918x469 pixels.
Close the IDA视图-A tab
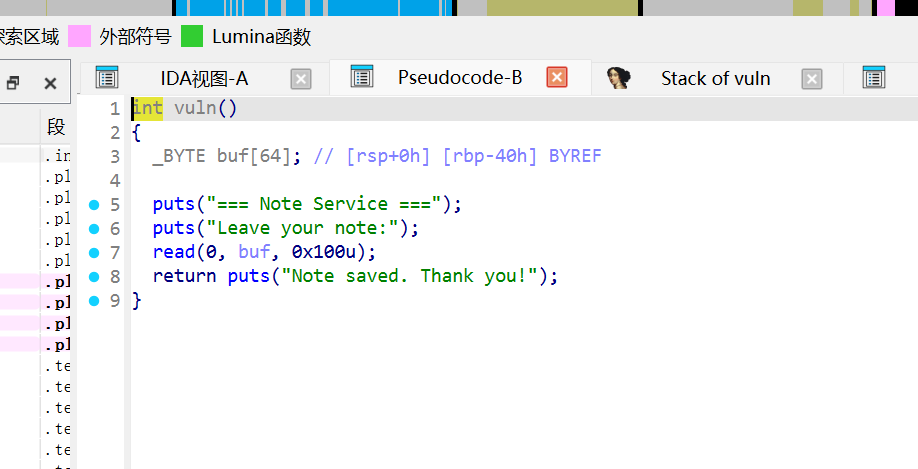pyautogui.click(x=301, y=79)
